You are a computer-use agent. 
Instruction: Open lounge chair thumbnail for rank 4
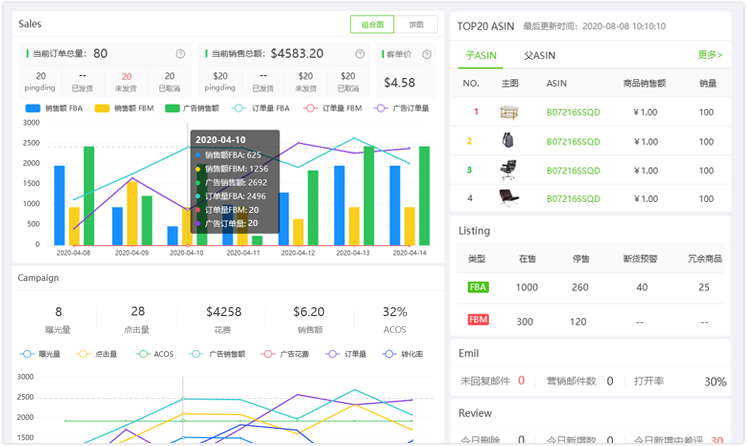point(508,198)
